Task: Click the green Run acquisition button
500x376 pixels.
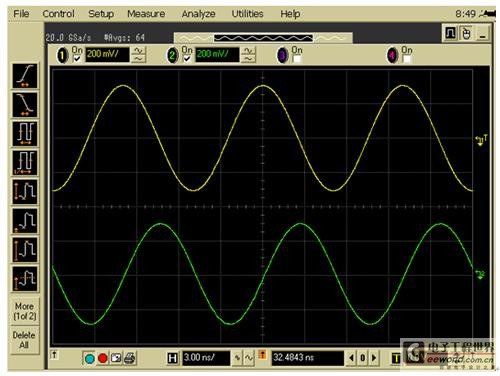Action: [x=89, y=359]
